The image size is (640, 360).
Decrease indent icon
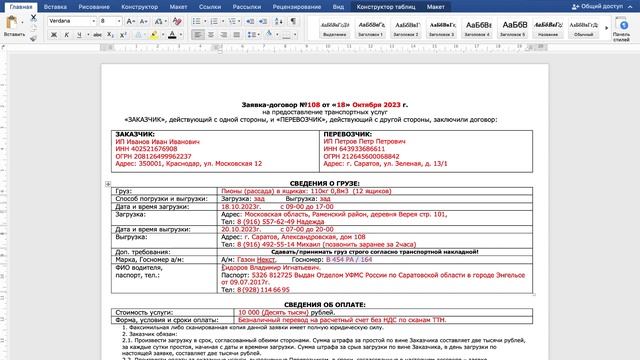[250, 21]
